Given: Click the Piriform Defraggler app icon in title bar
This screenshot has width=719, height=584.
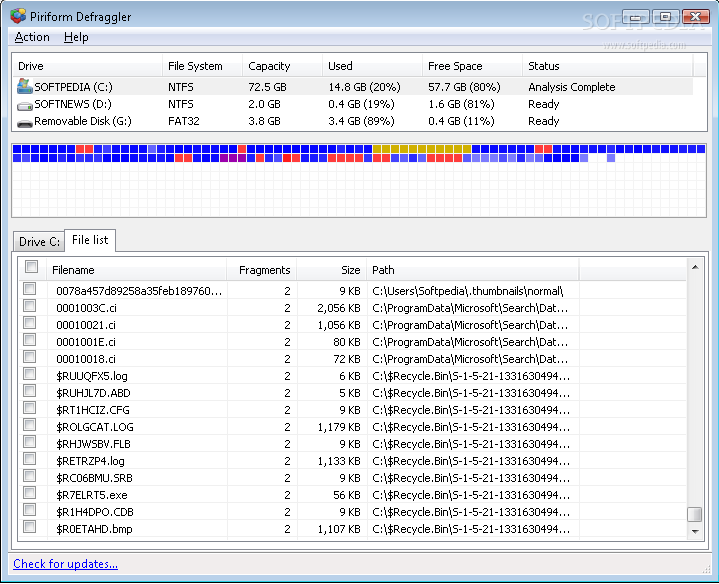Looking at the screenshot, I should click(x=18, y=16).
